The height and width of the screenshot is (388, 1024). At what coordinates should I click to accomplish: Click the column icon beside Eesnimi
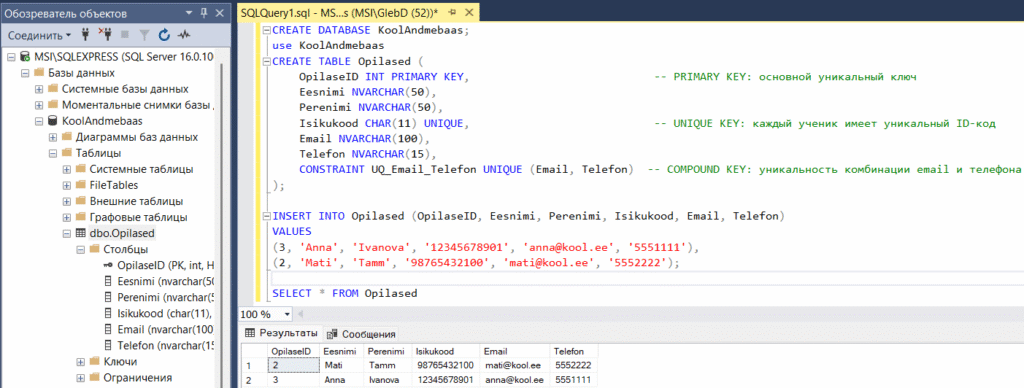pyautogui.click(x=108, y=281)
